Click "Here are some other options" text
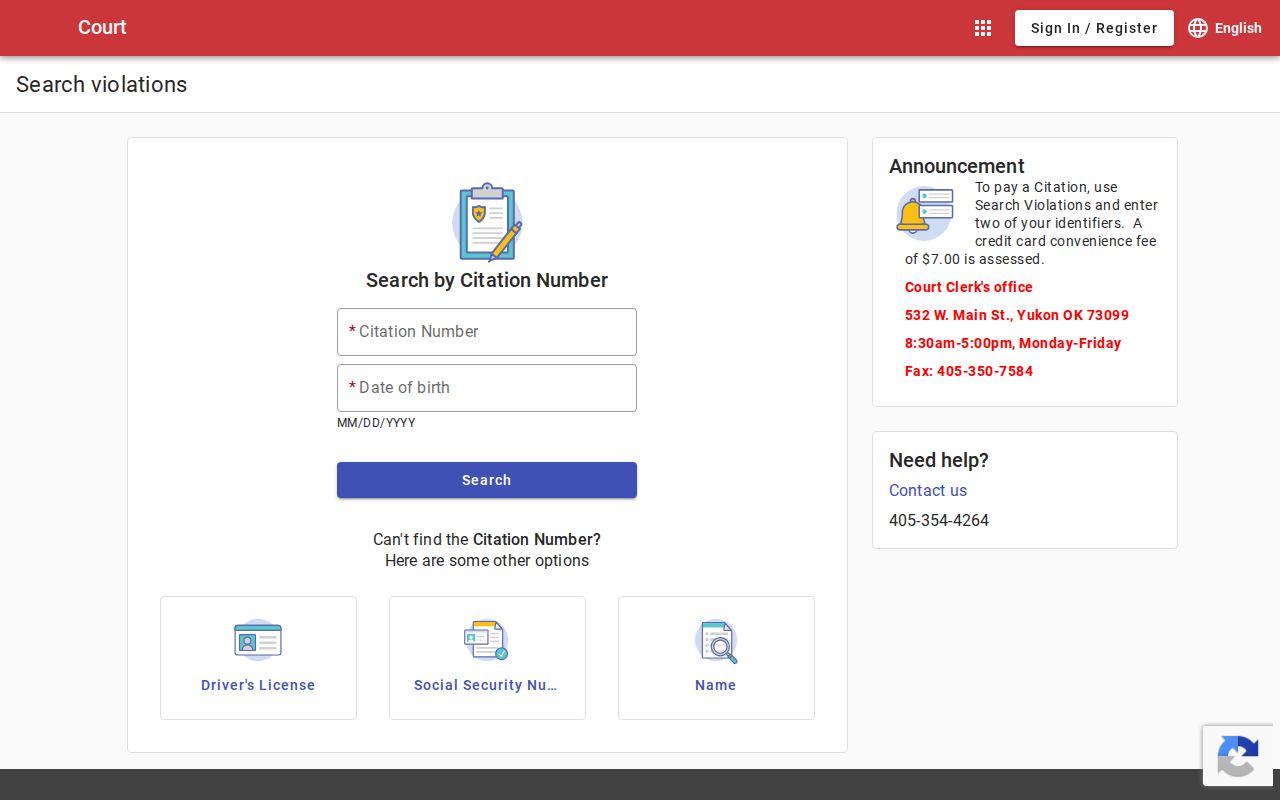The image size is (1280, 800). coord(487,560)
